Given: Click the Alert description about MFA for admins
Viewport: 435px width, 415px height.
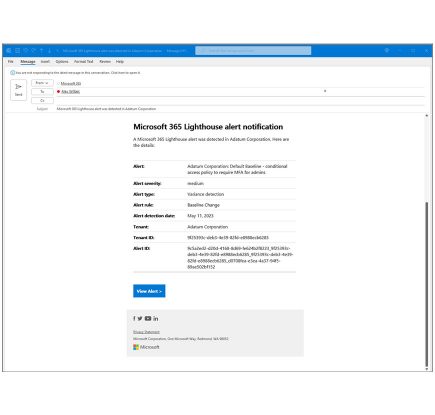Looking at the screenshot, I should tap(237, 169).
